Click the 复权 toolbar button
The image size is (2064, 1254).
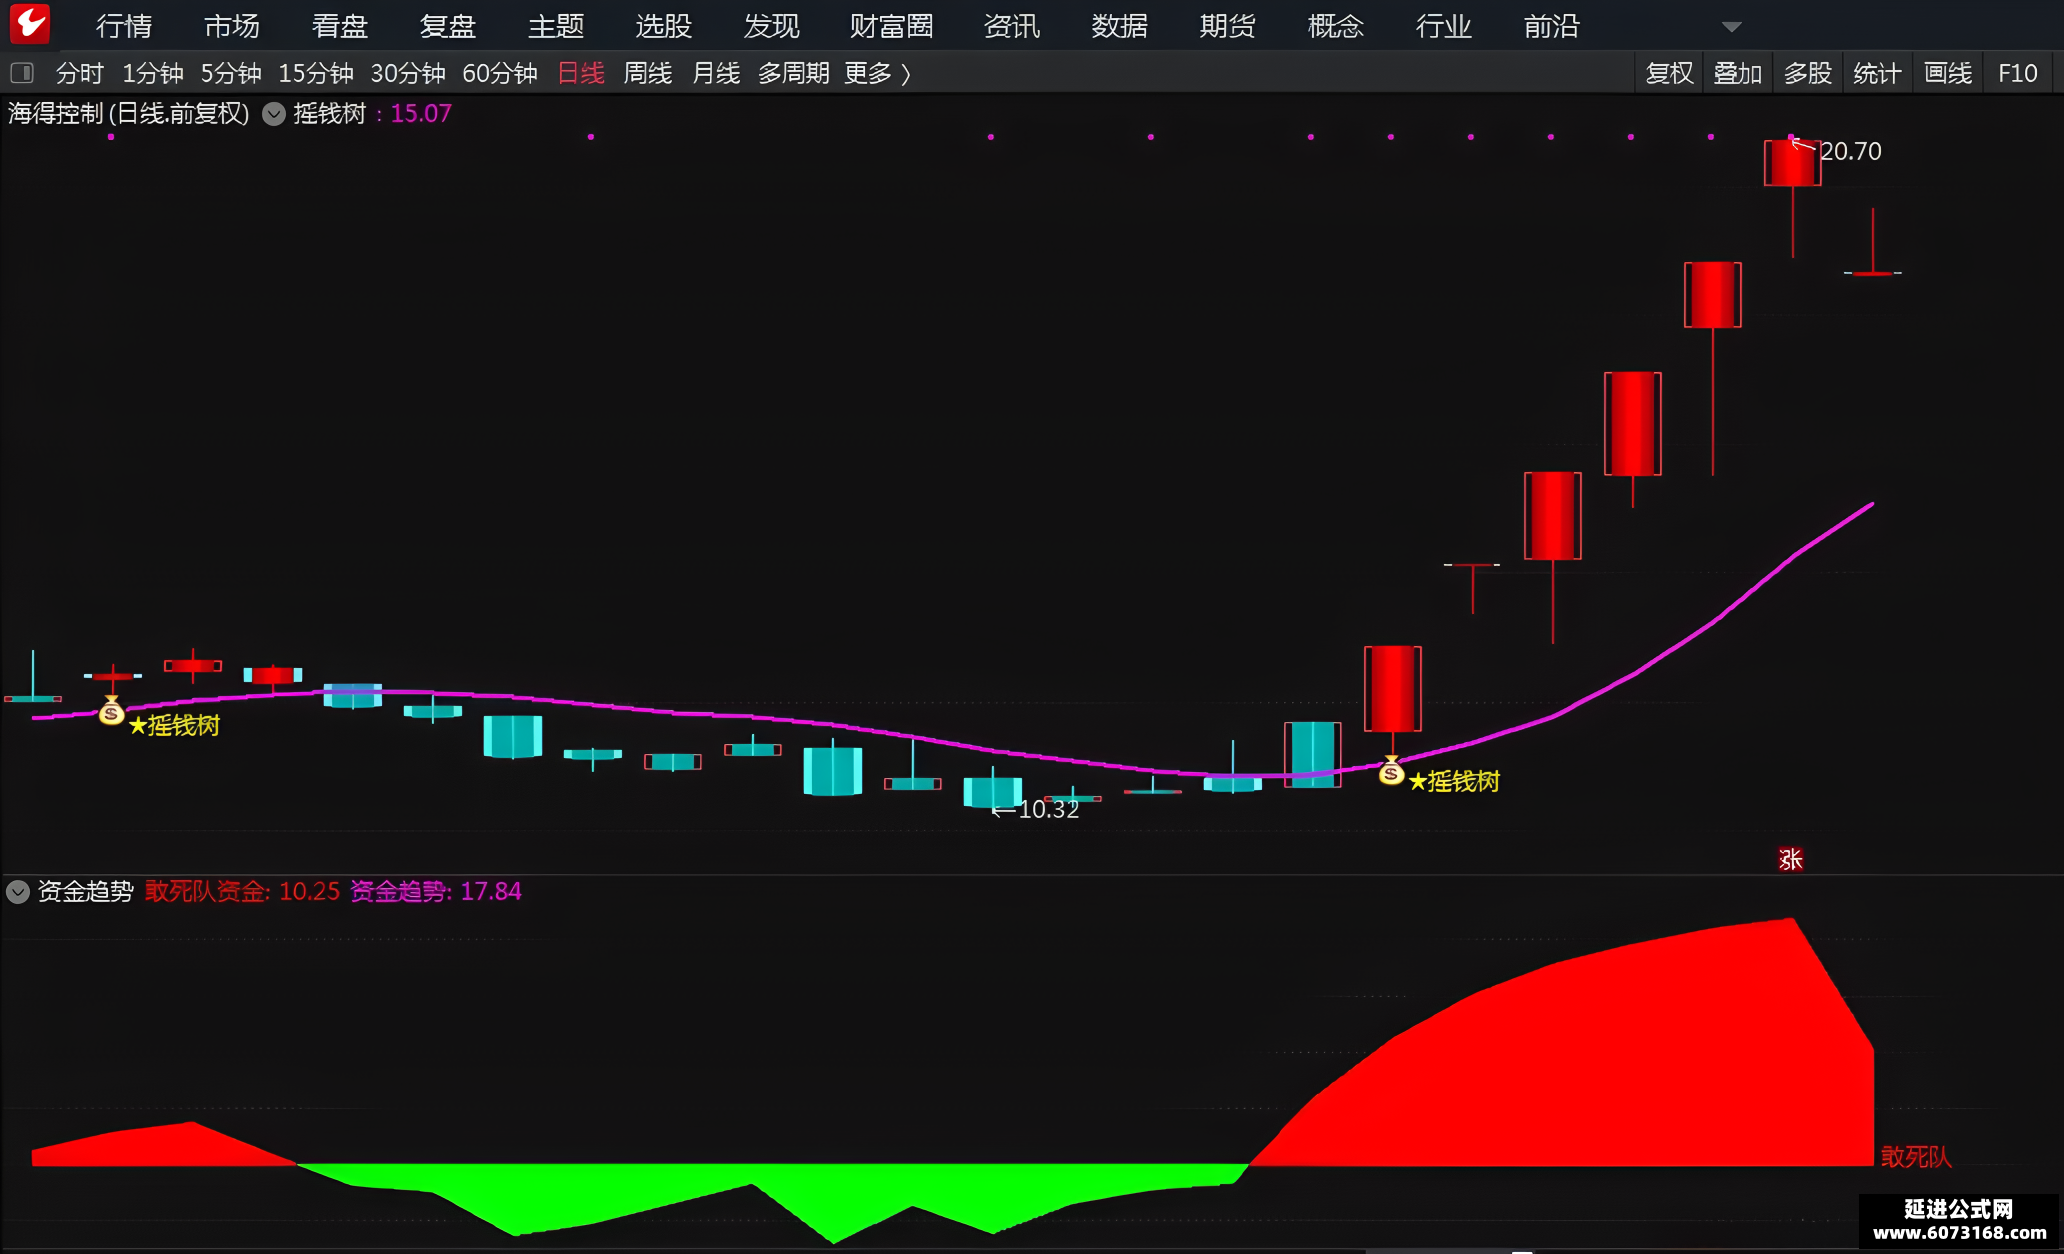coord(1669,73)
